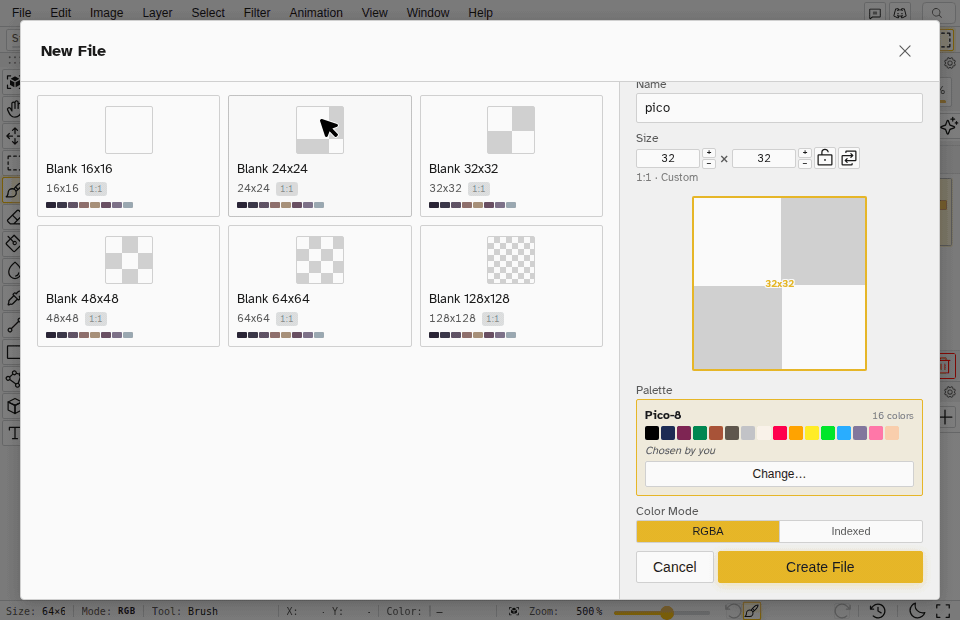Click the width size input field
Image resolution: width=960 pixels, height=620 pixels.
click(668, 159)
